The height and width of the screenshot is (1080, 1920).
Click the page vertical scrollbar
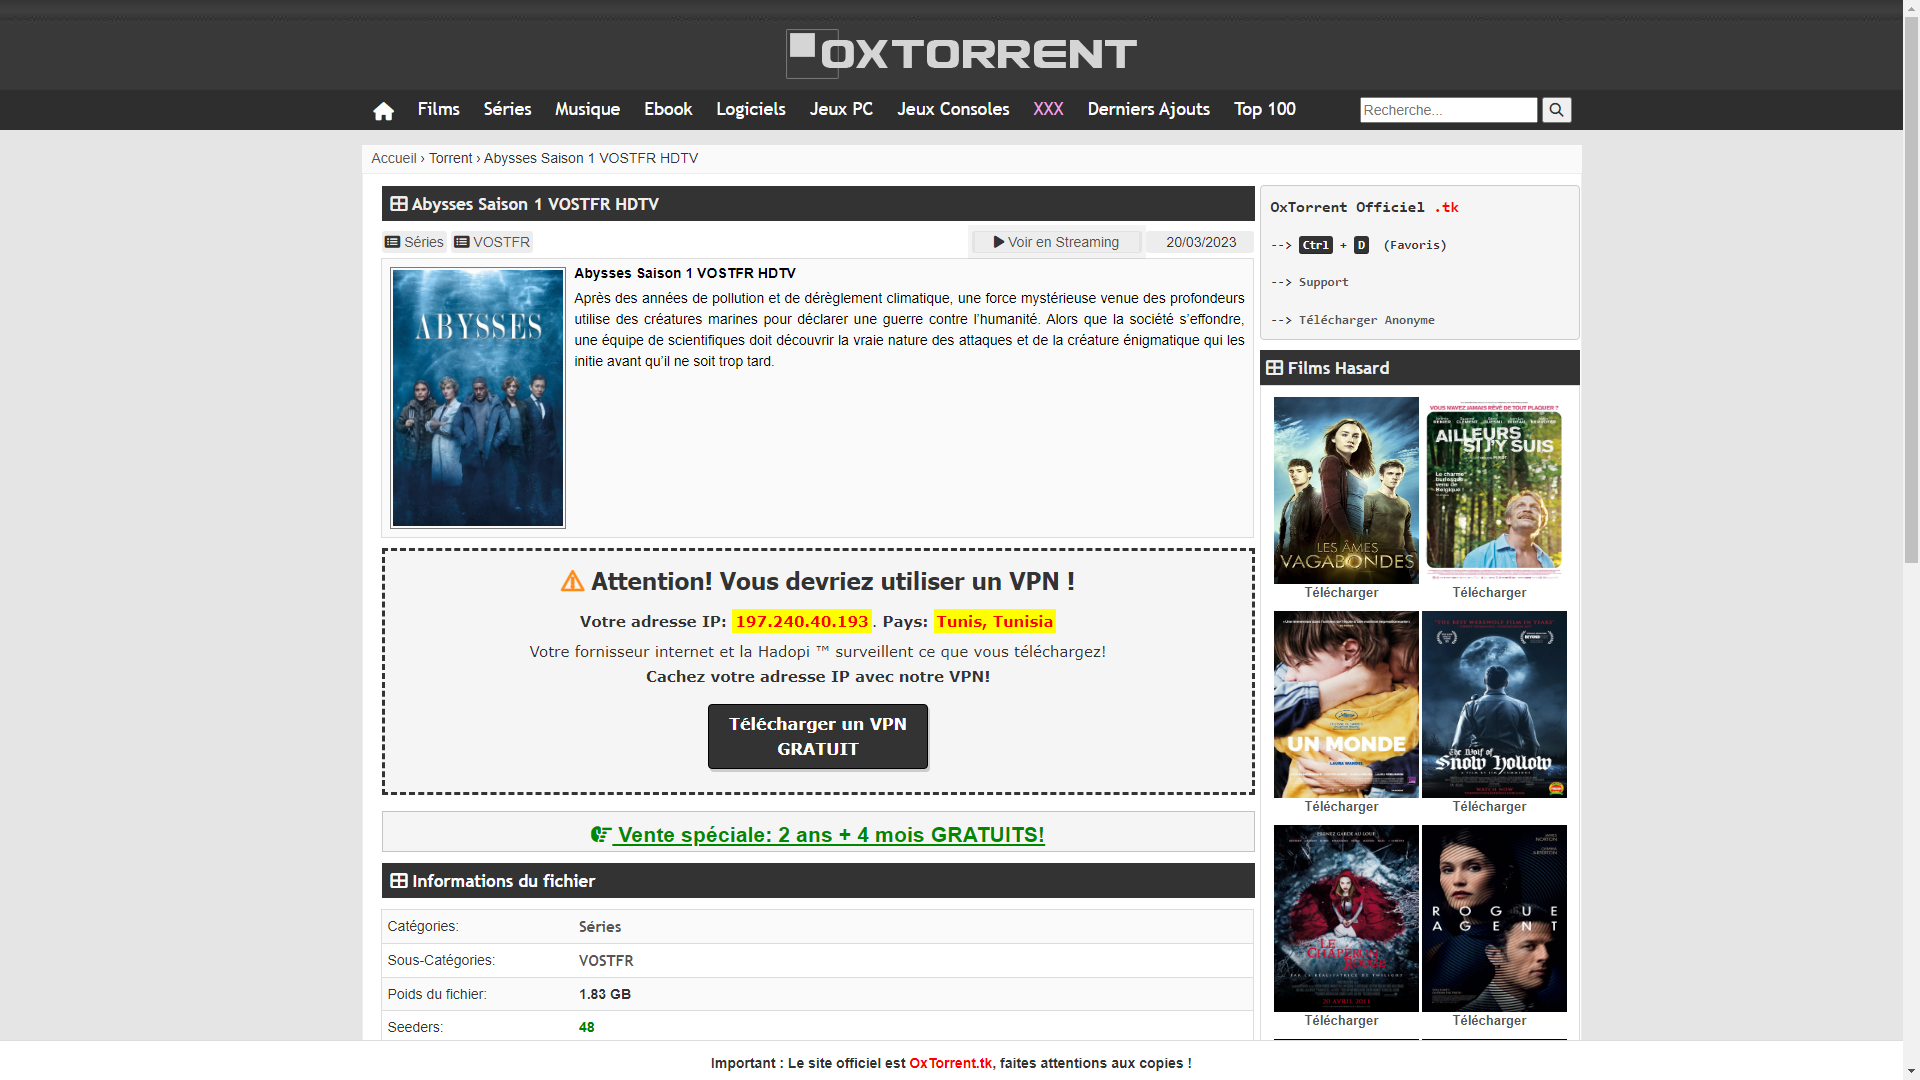click(x=1911, y=290)
